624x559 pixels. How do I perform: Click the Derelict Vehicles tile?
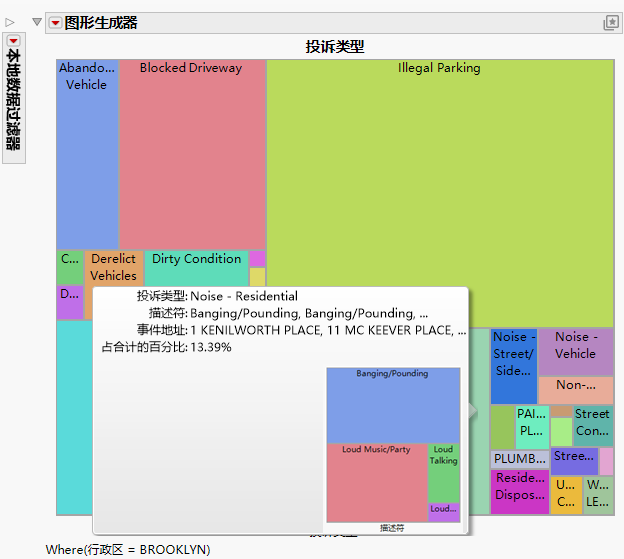114,267
